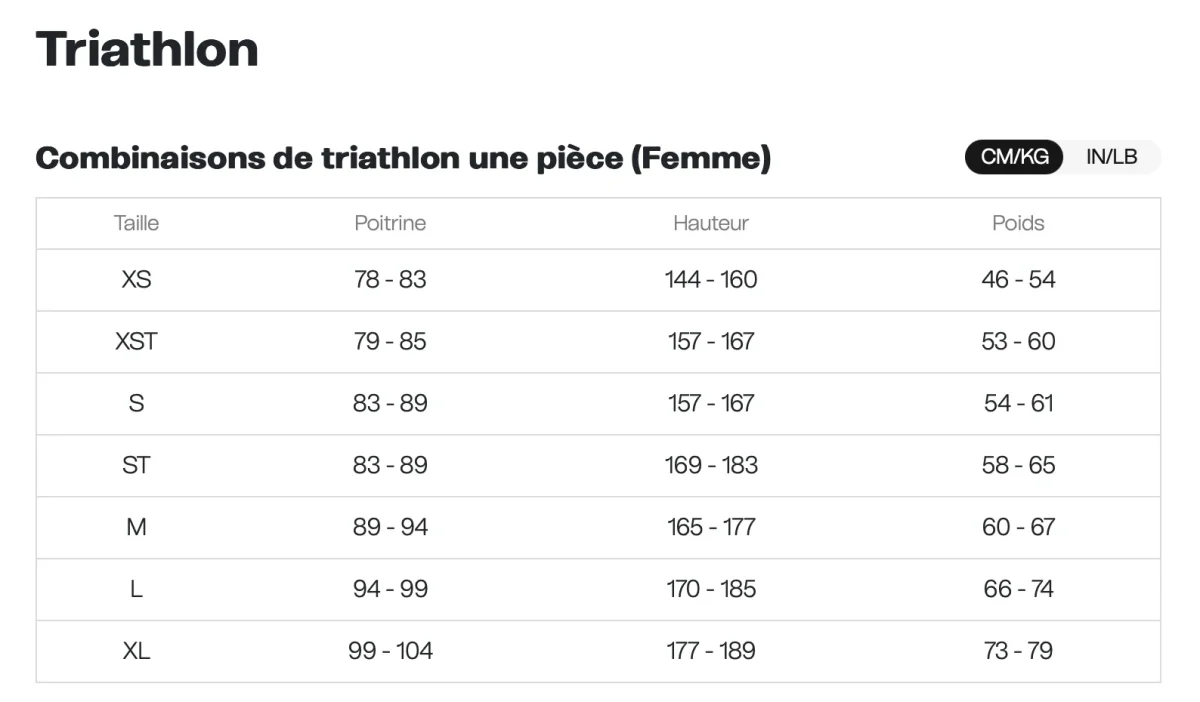
Task: Select the XL size row label
Action: pos(136,651)
